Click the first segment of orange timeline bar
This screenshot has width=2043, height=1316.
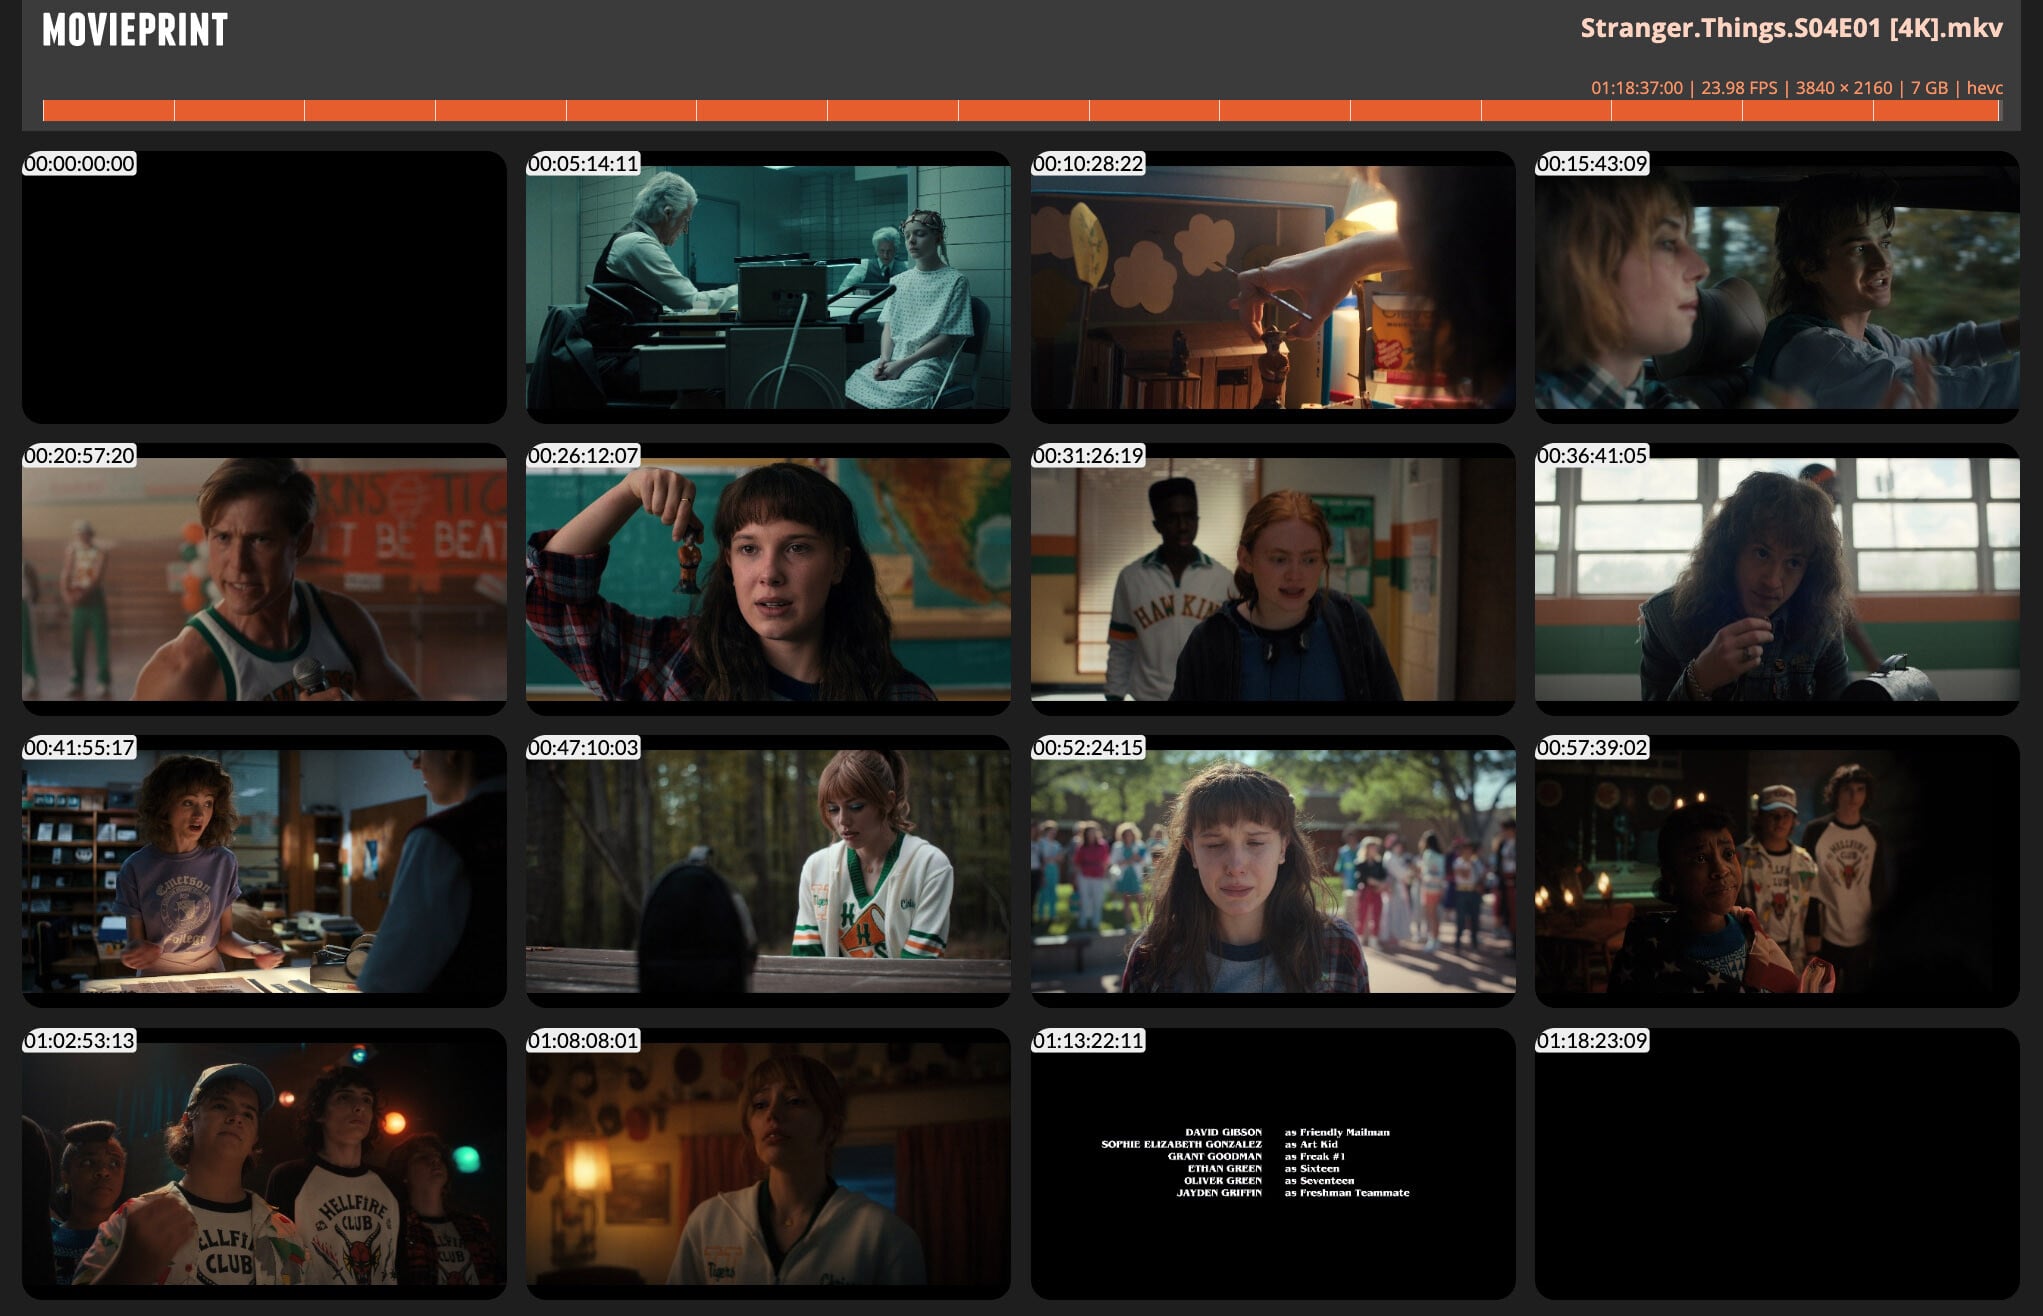point(108,111)
